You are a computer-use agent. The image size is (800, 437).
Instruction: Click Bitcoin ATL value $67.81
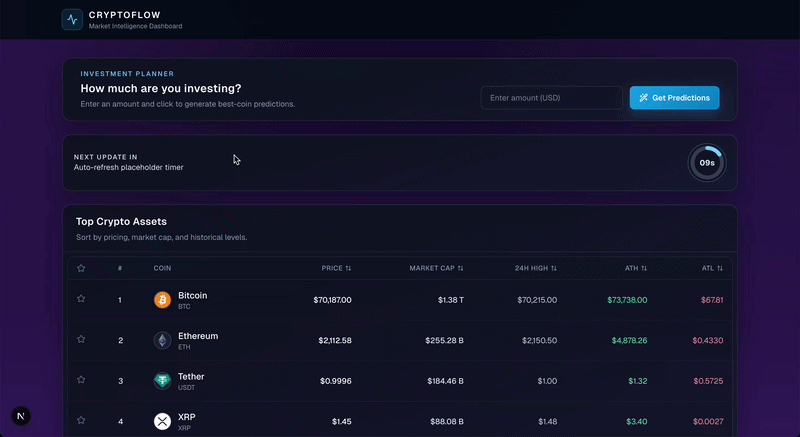pyautogui.click(x=712, y=300)
